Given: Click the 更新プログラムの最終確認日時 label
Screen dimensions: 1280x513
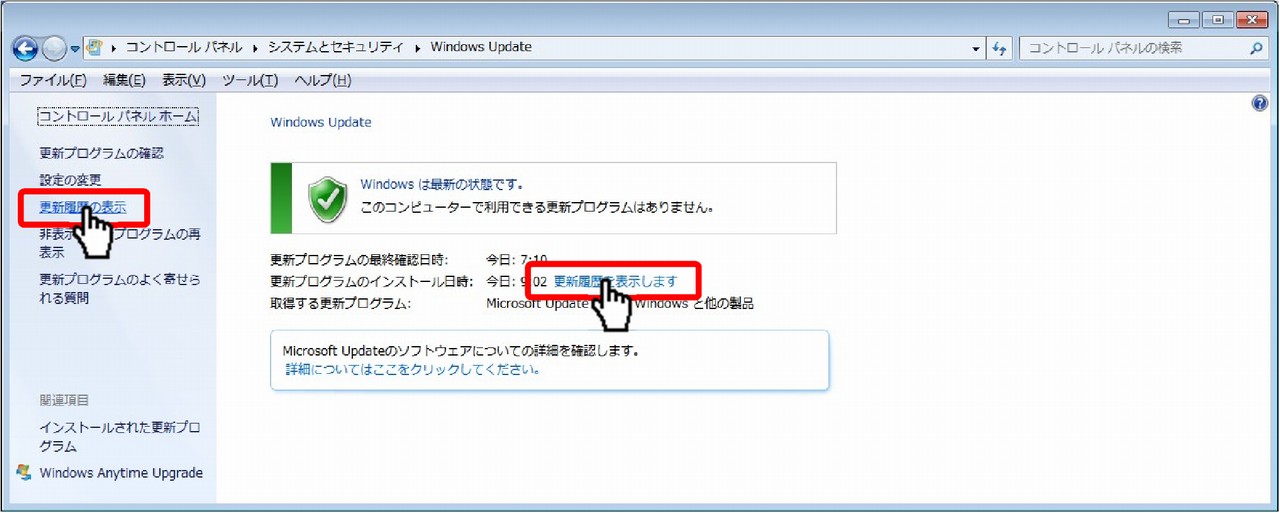Looking at the screenshot, I should 360,260.
